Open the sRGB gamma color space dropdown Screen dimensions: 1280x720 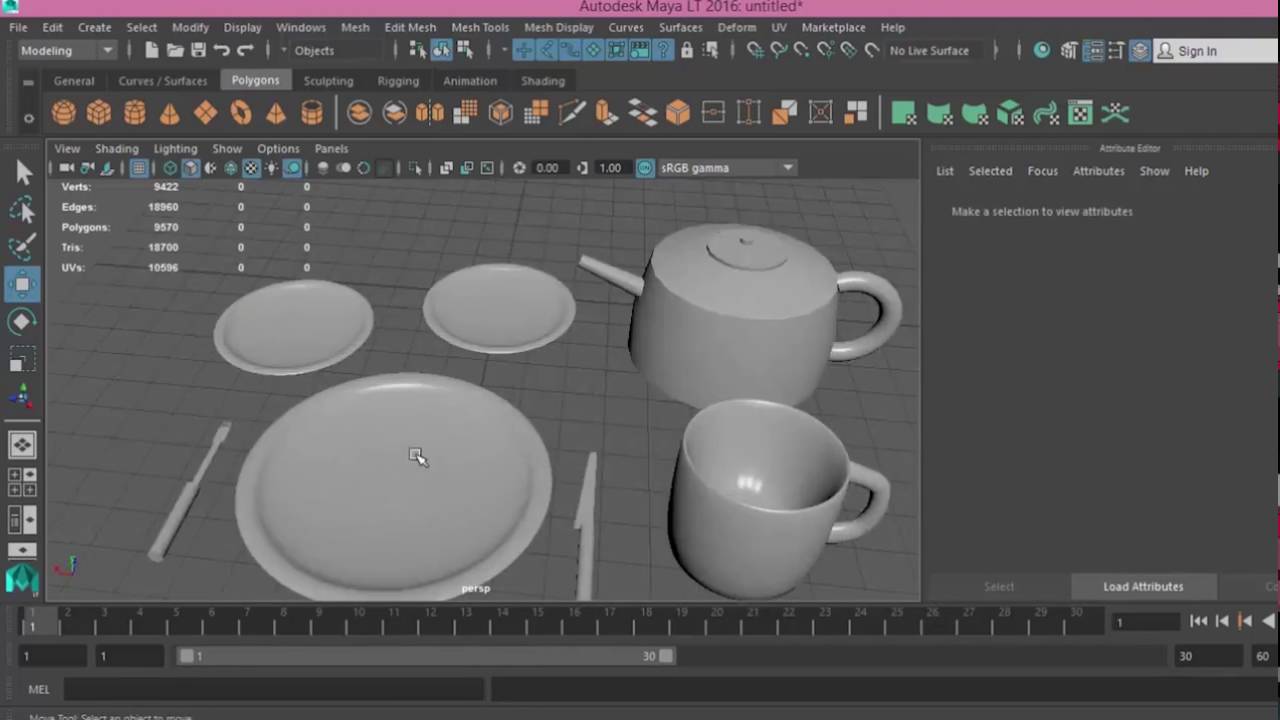pos(727,168)
